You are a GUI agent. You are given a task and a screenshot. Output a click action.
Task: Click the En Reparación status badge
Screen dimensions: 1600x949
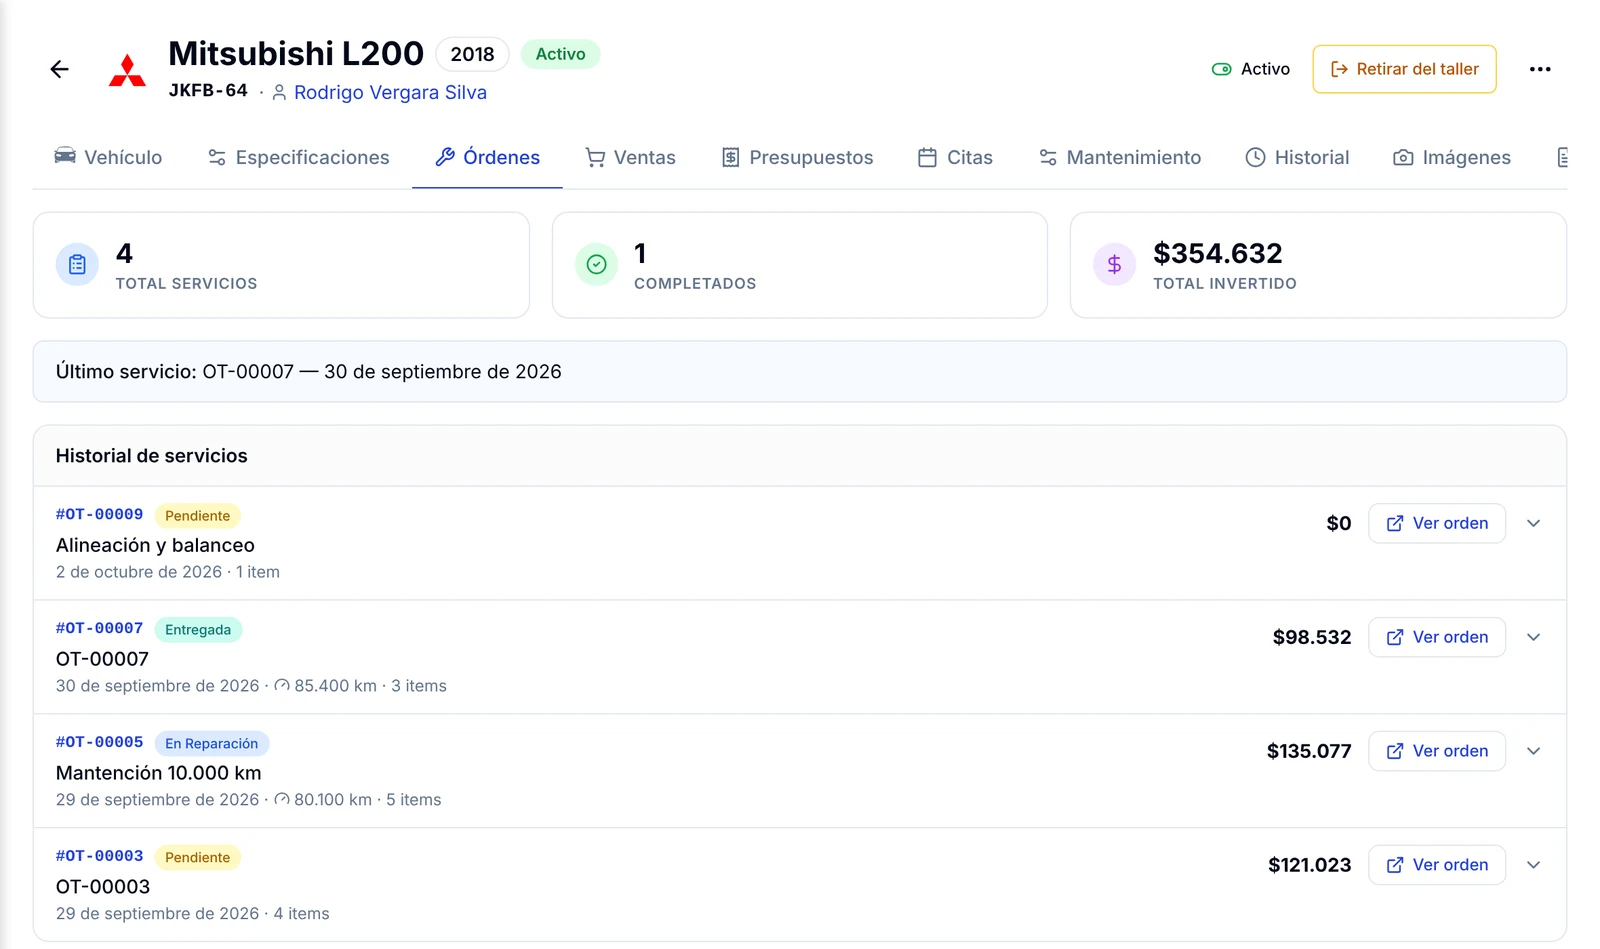(x=212, y=744)
